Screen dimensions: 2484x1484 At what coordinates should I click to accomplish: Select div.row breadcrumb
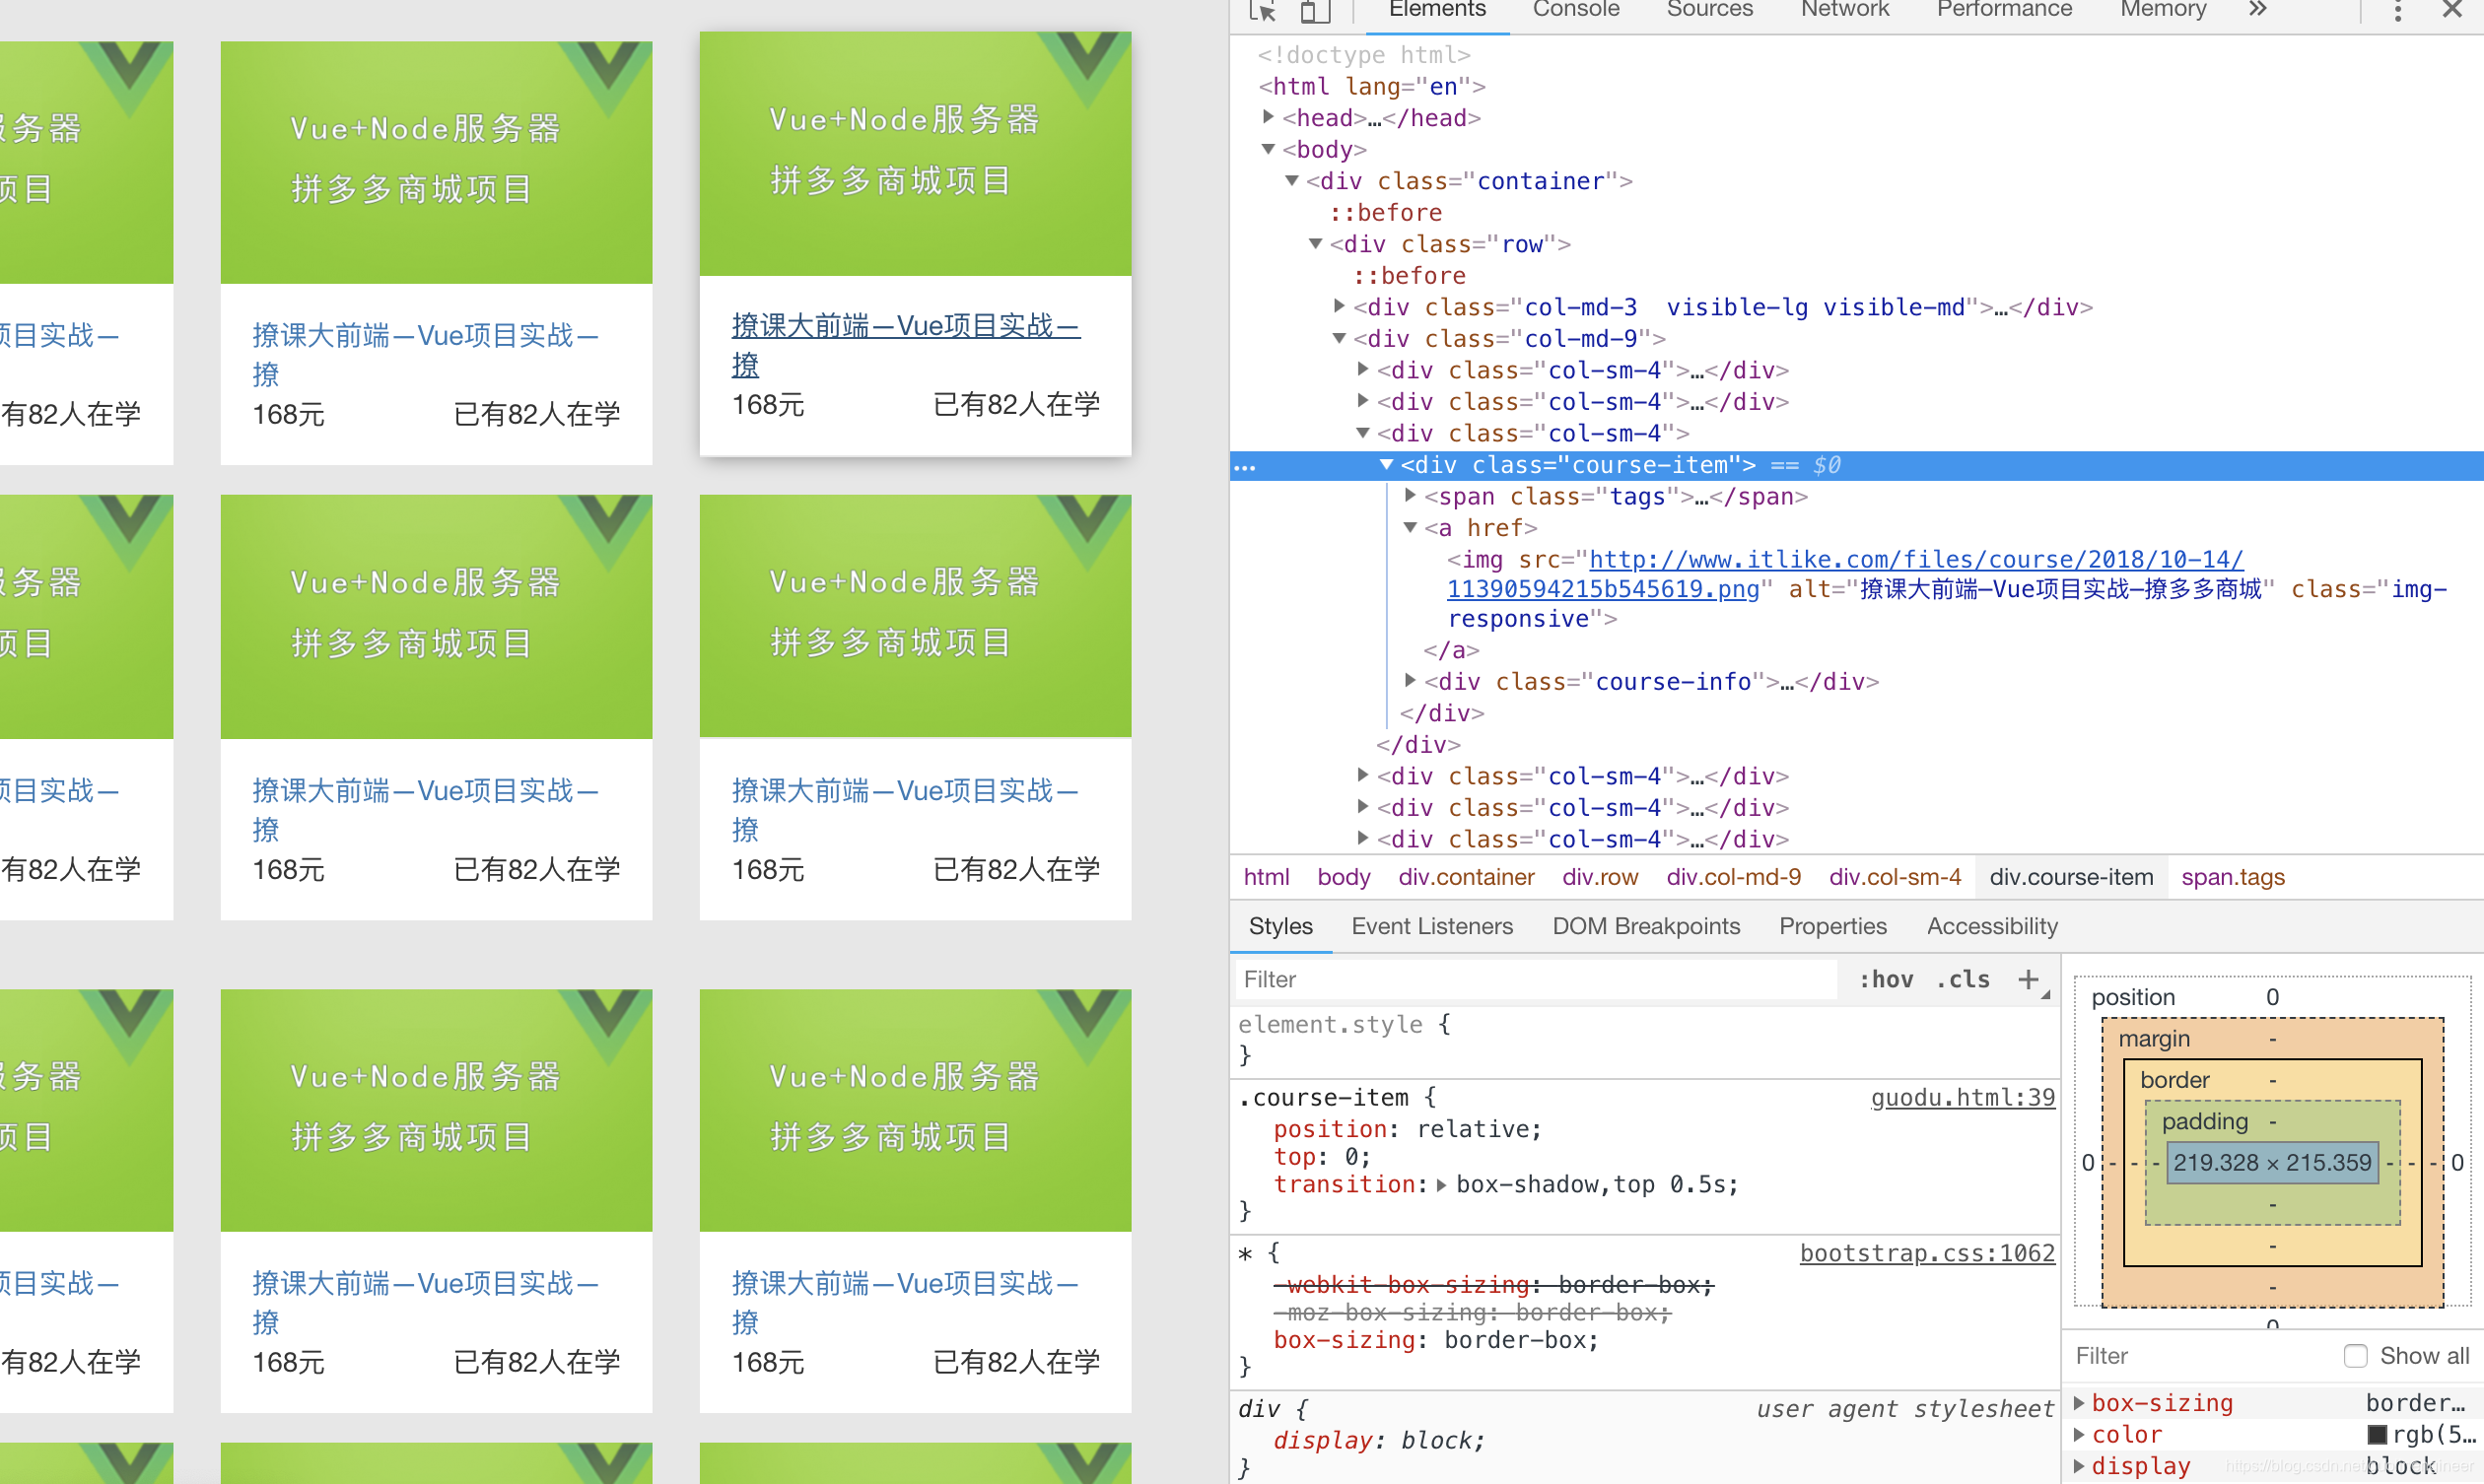click(x=1600, y=877)
